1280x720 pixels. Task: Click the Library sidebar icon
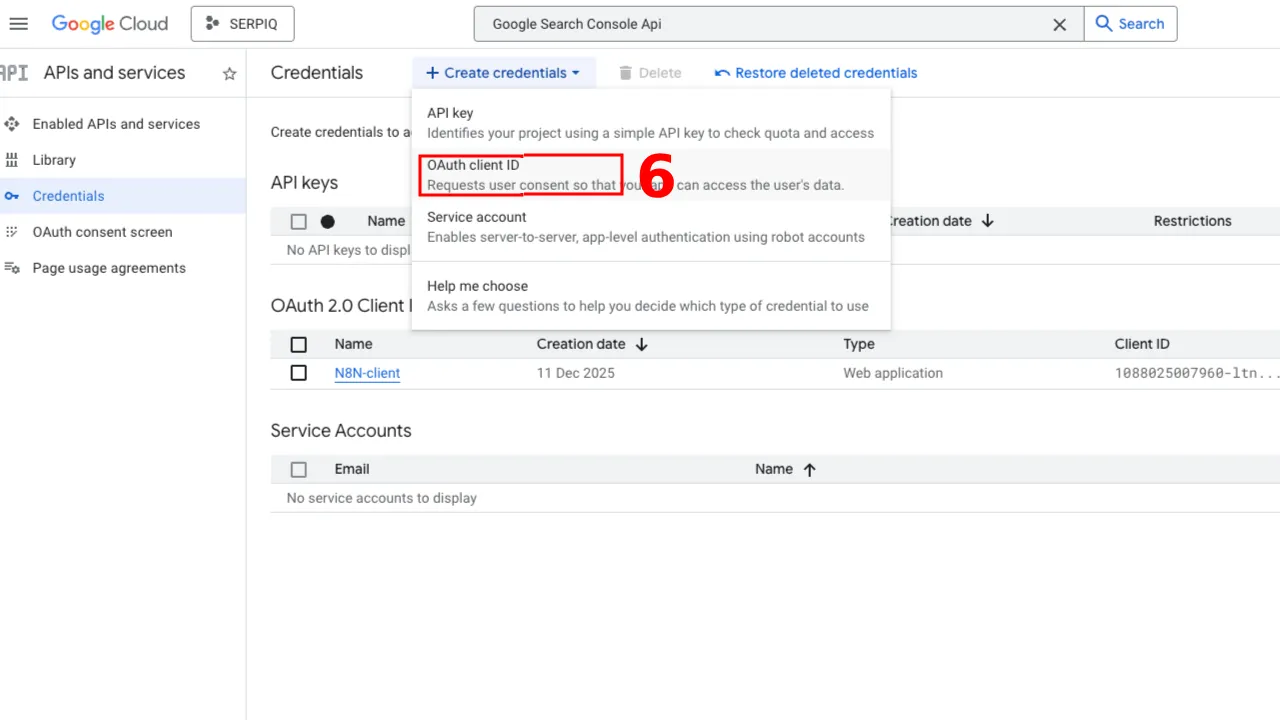[x=12, y=160]
